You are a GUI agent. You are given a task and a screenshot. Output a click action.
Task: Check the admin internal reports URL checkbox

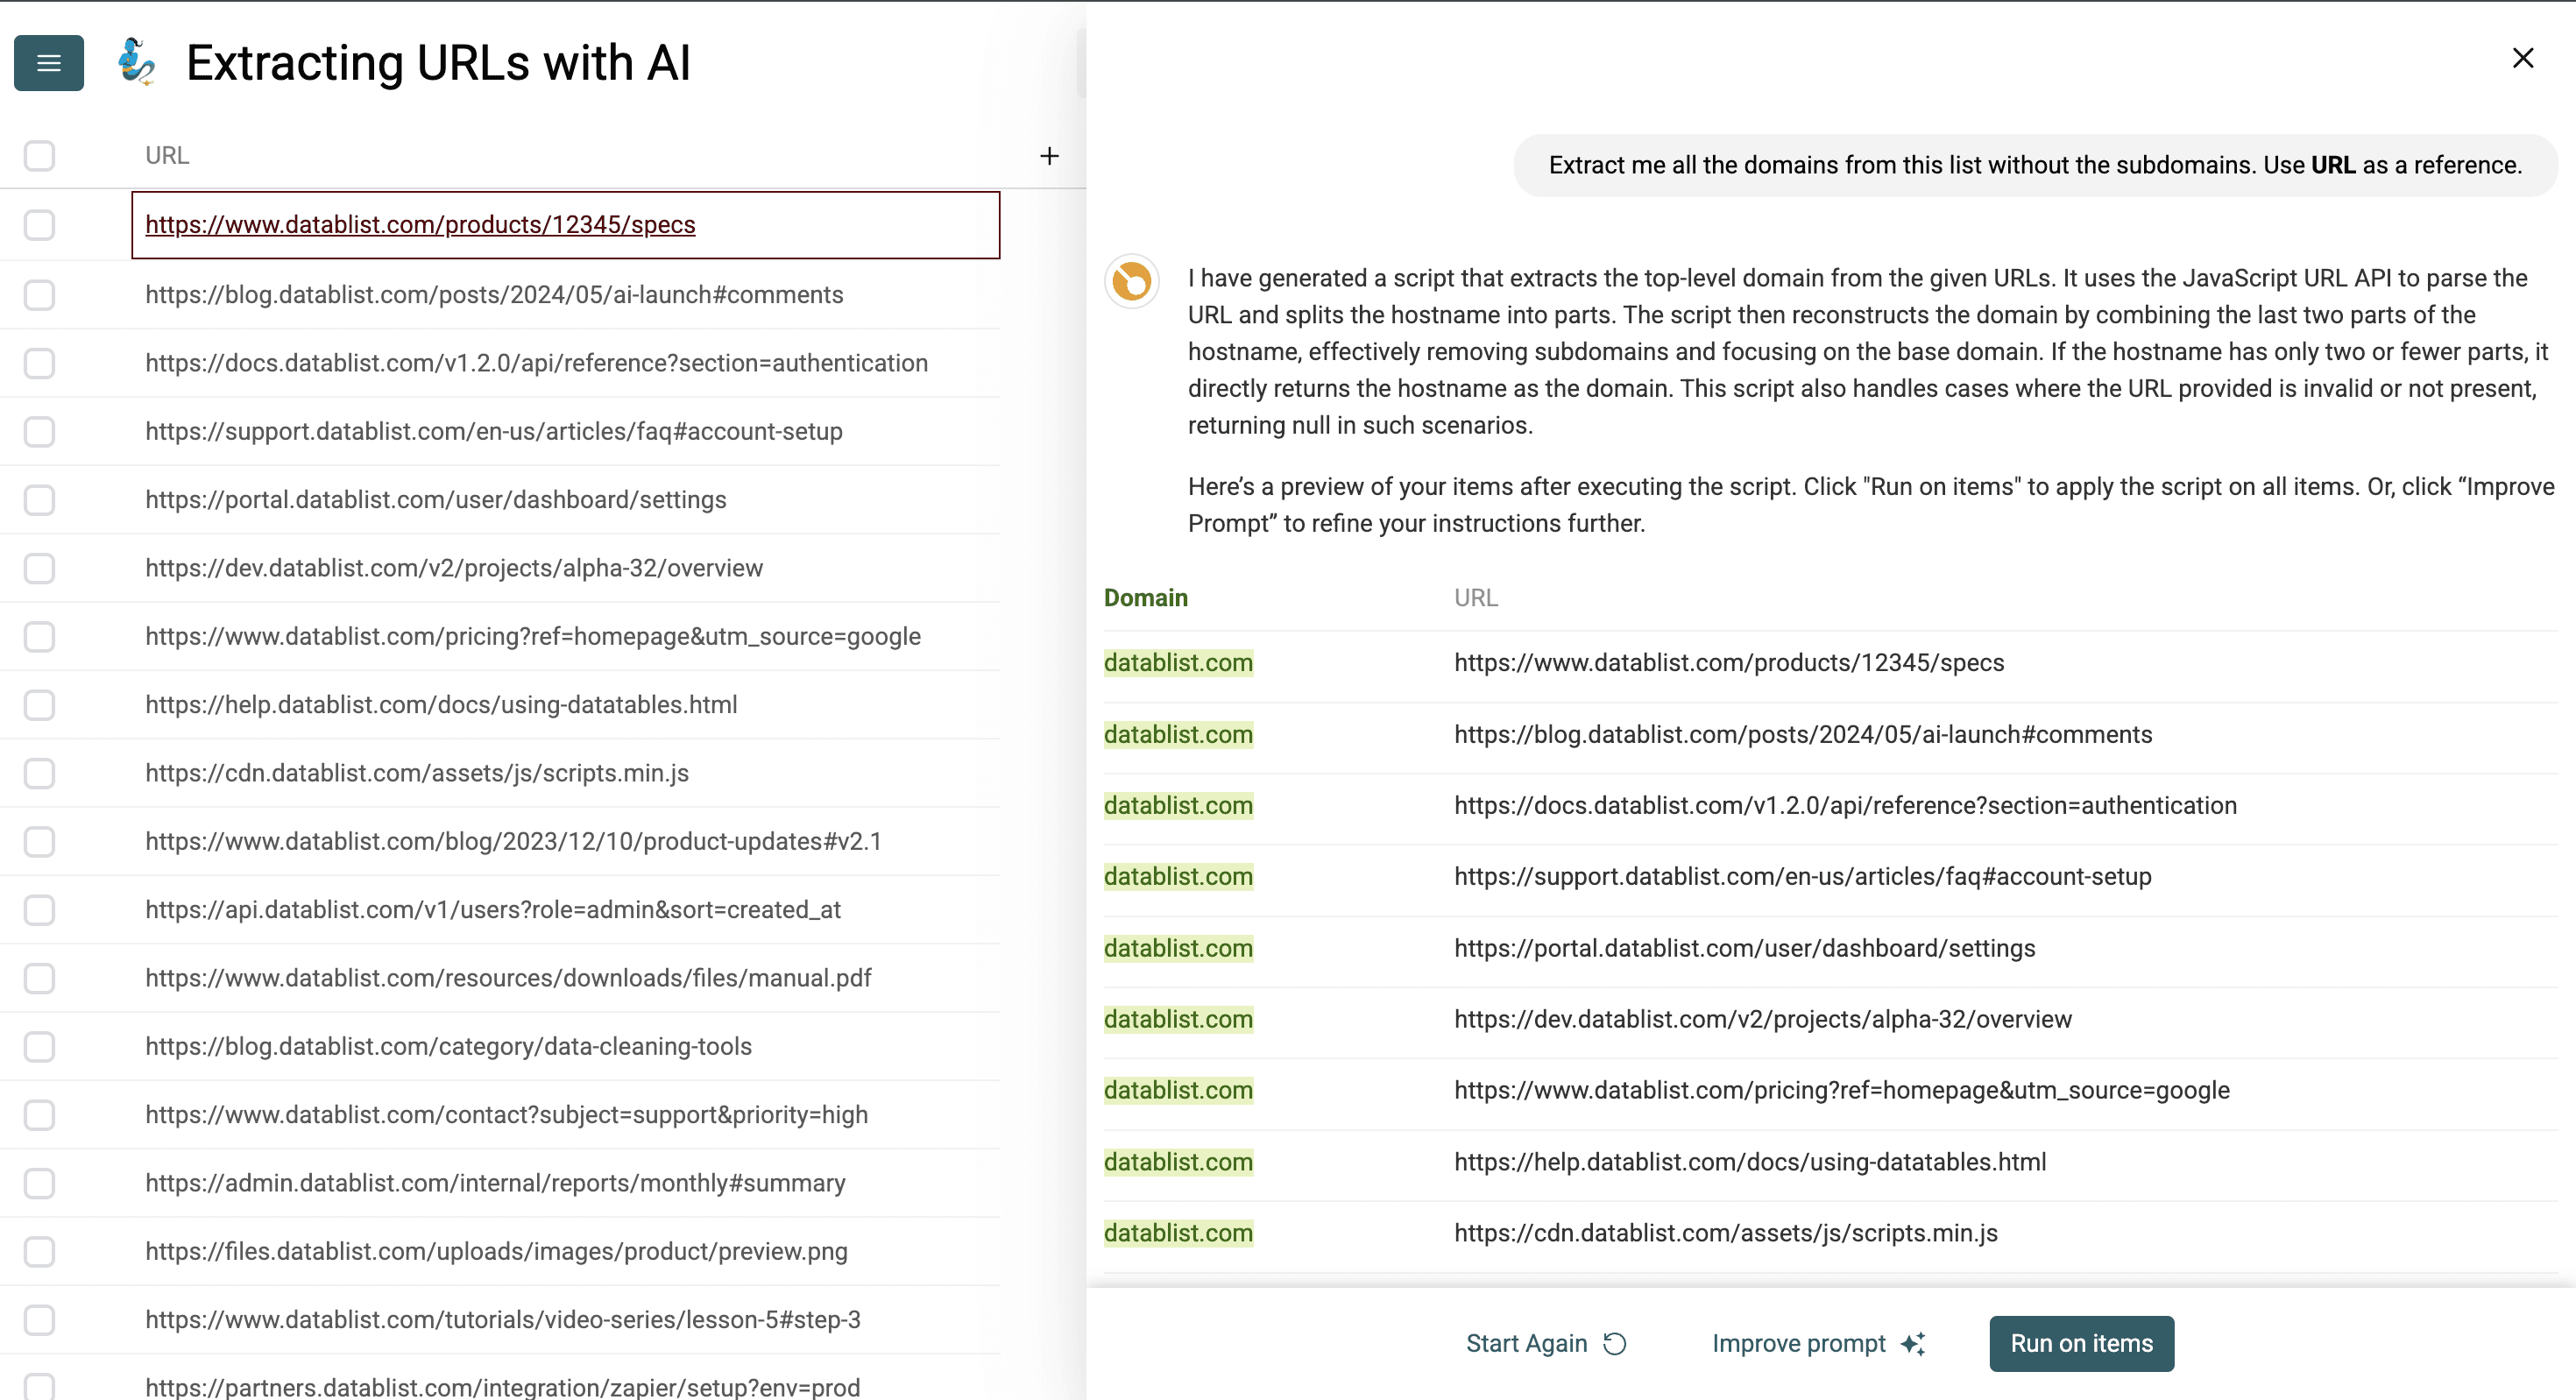[39, 1183]
